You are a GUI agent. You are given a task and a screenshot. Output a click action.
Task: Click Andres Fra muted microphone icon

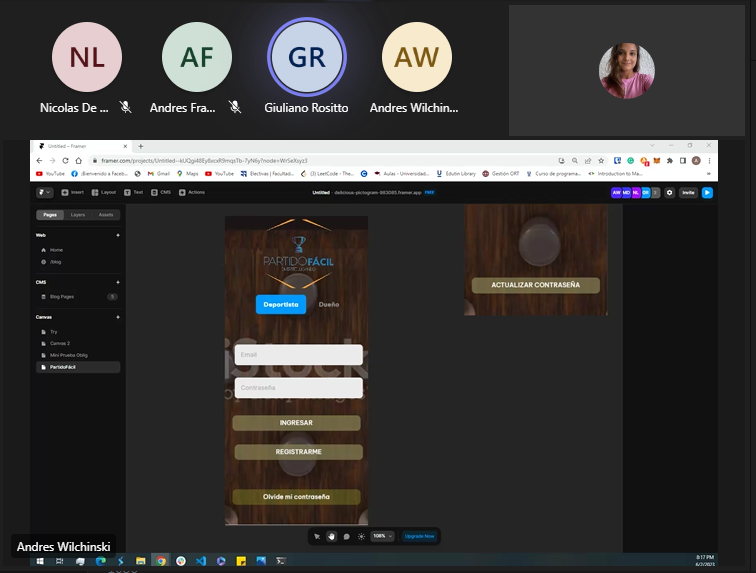235,107
